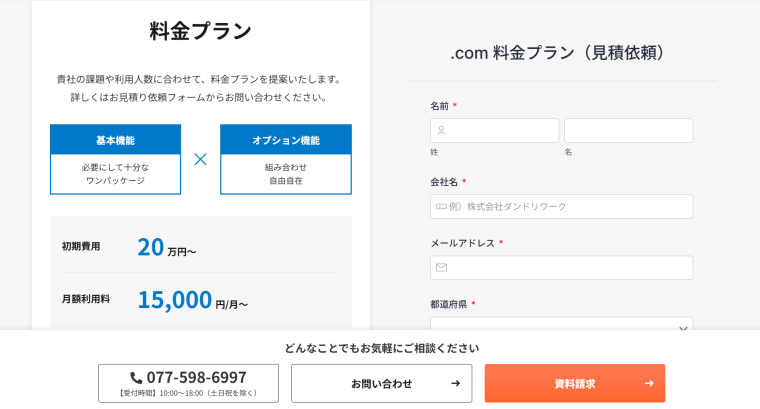Click the 会社名 field label

(x=444, y=182)
